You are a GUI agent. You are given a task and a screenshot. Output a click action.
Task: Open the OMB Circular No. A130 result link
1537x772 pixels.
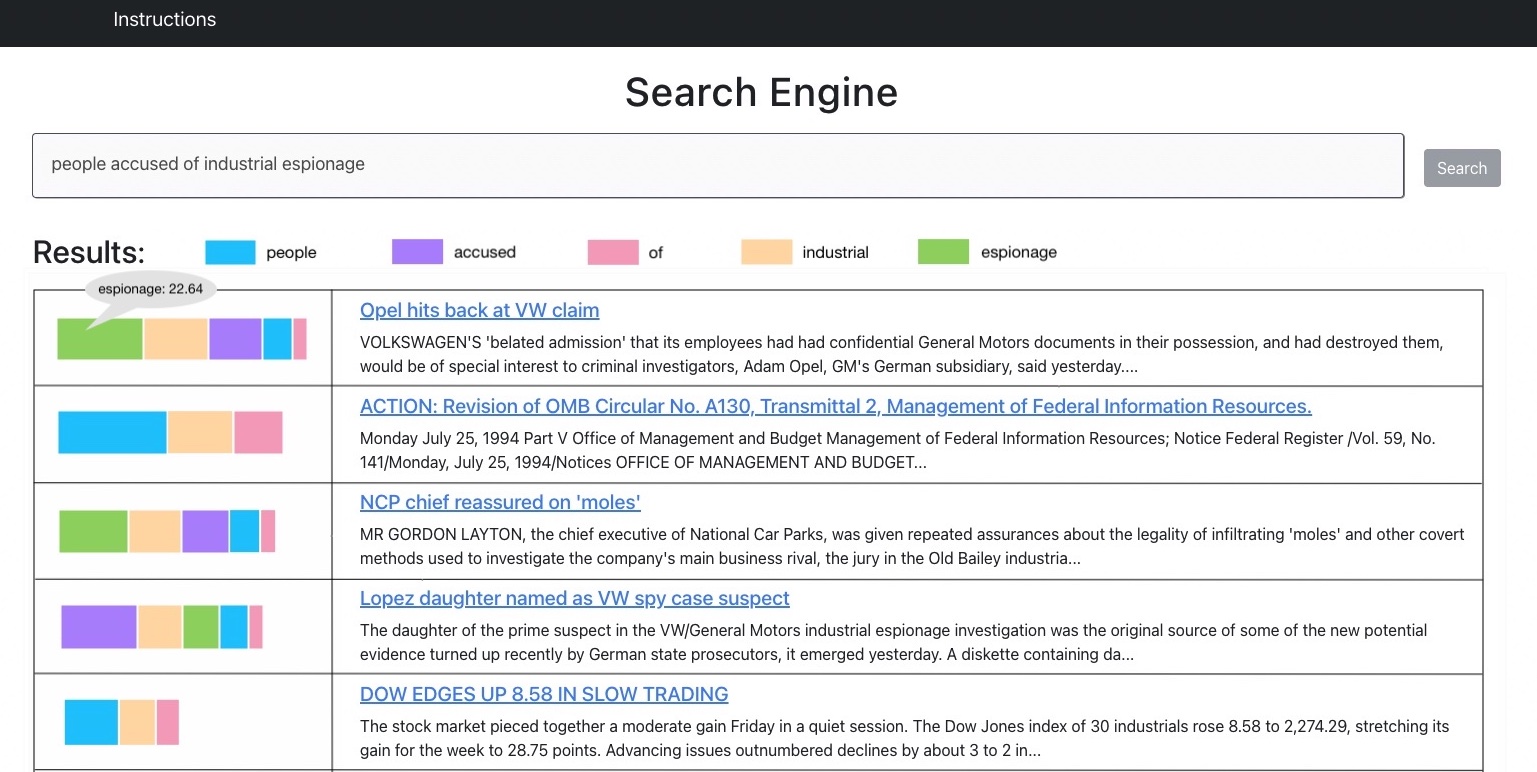[835, 406]
